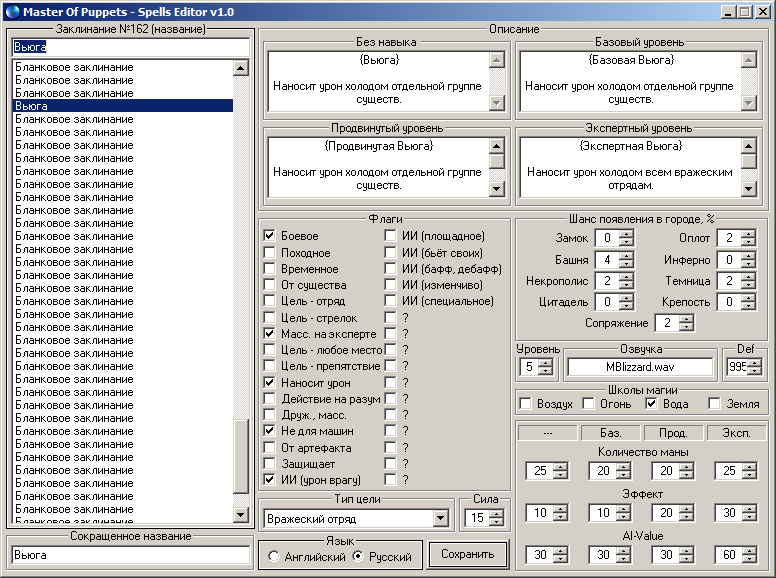The width and height of the screenshot is (776, 578).
Task: Select the highlighted Вьюга spell entry
Action: pos(122,105)
